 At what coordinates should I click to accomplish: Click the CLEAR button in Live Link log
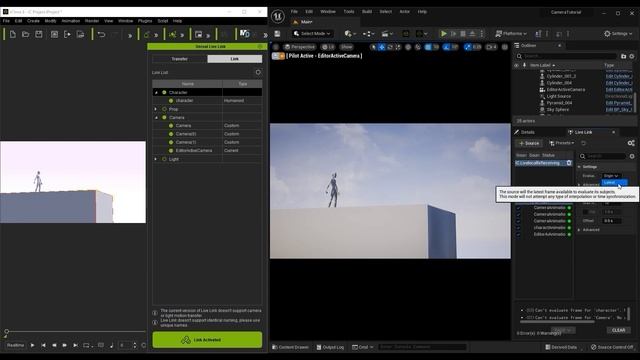(618, 330)
